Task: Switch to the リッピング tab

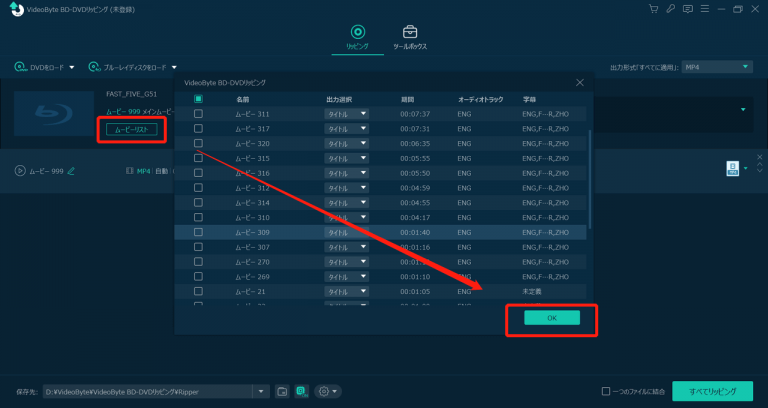Action: coord(357,39)
